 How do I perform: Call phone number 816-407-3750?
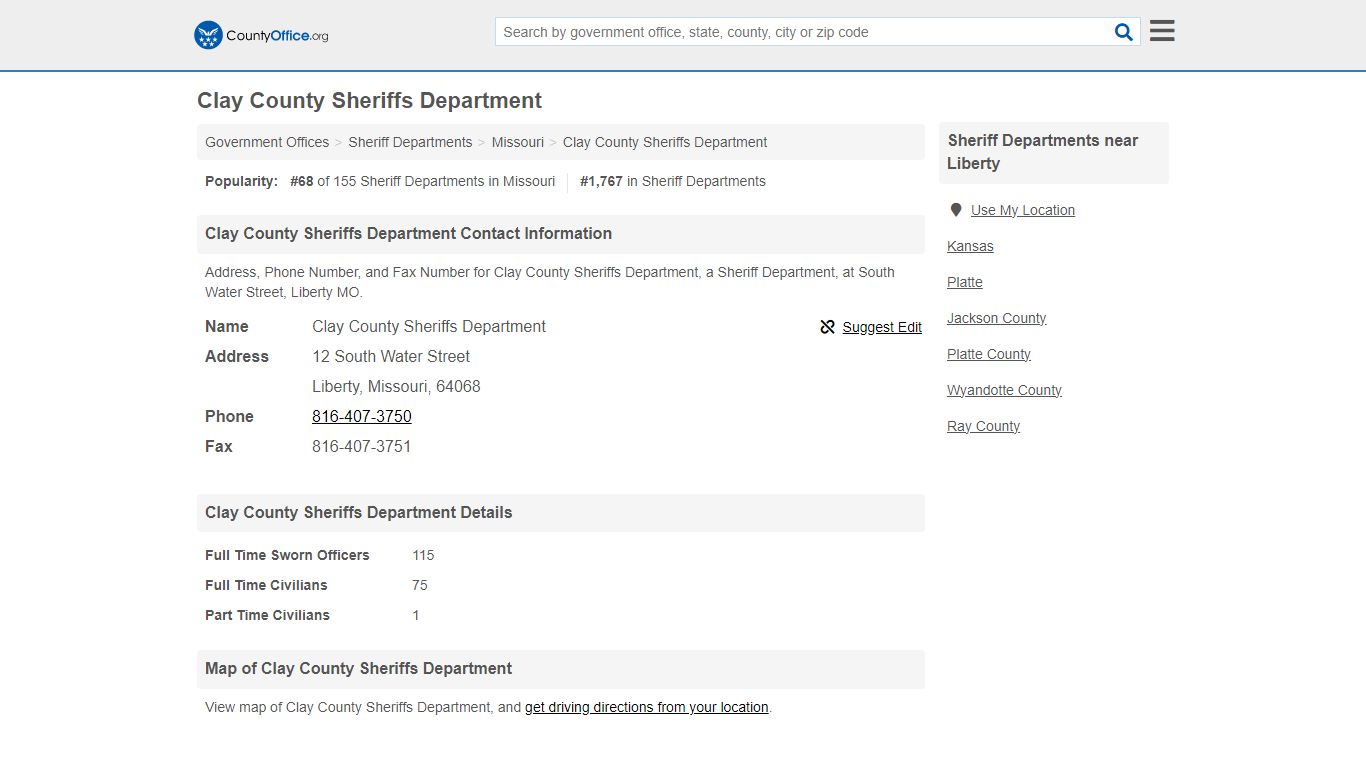(362, 416)
